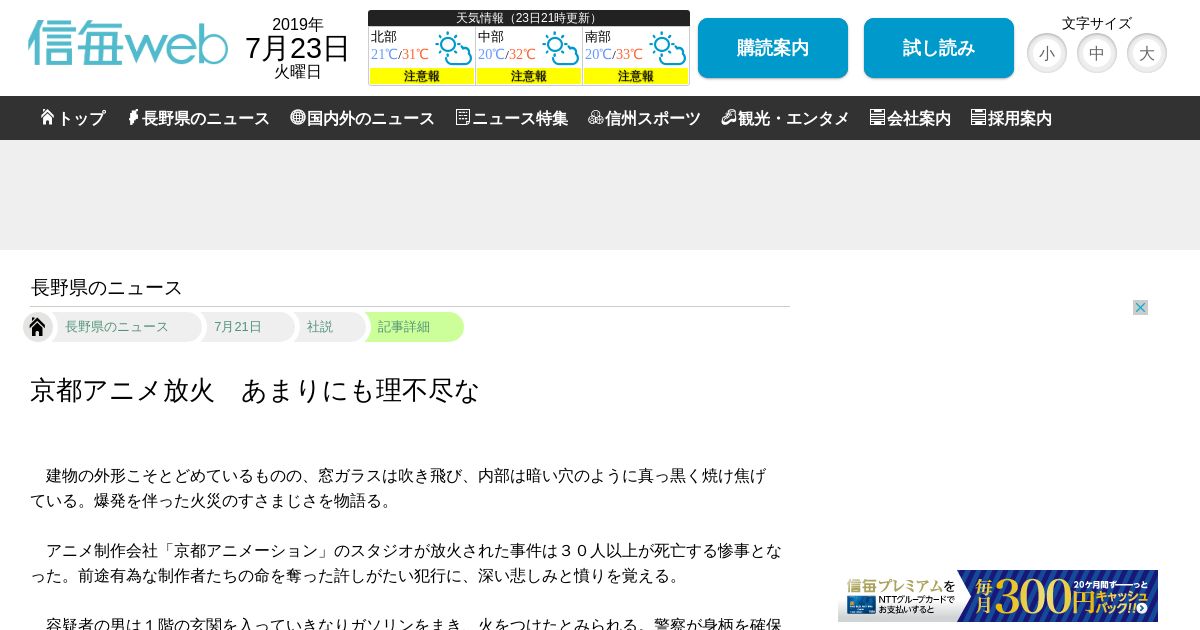Open 採用案内 menu
Image resolution: width=1200 pixels, height=630 pixels.
coord(1011,118)
